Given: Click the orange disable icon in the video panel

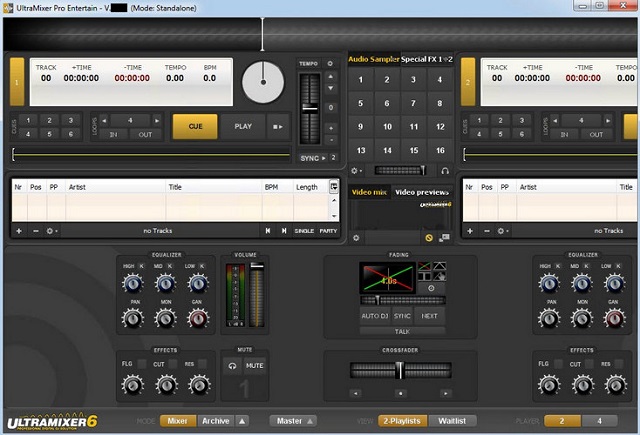Looking at the screenshot, I should (428, 238).
